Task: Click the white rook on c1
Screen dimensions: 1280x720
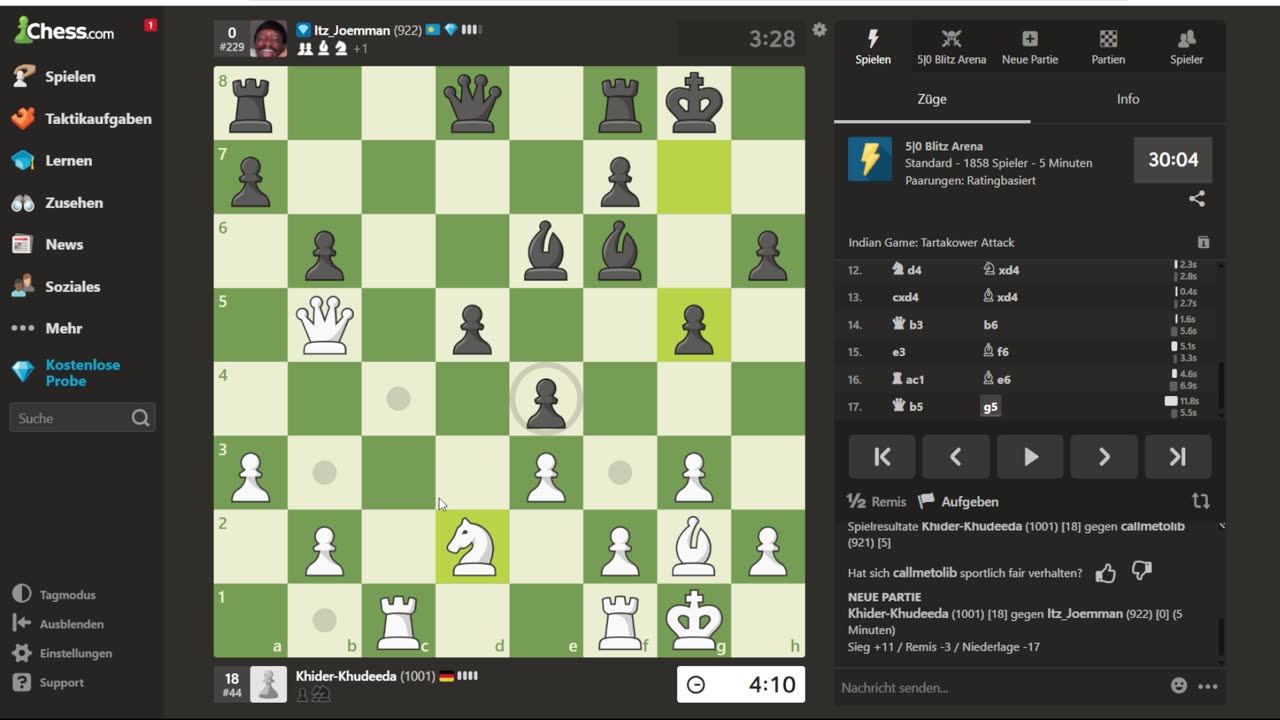Action: pyautogui.click(x=398, y=621)
